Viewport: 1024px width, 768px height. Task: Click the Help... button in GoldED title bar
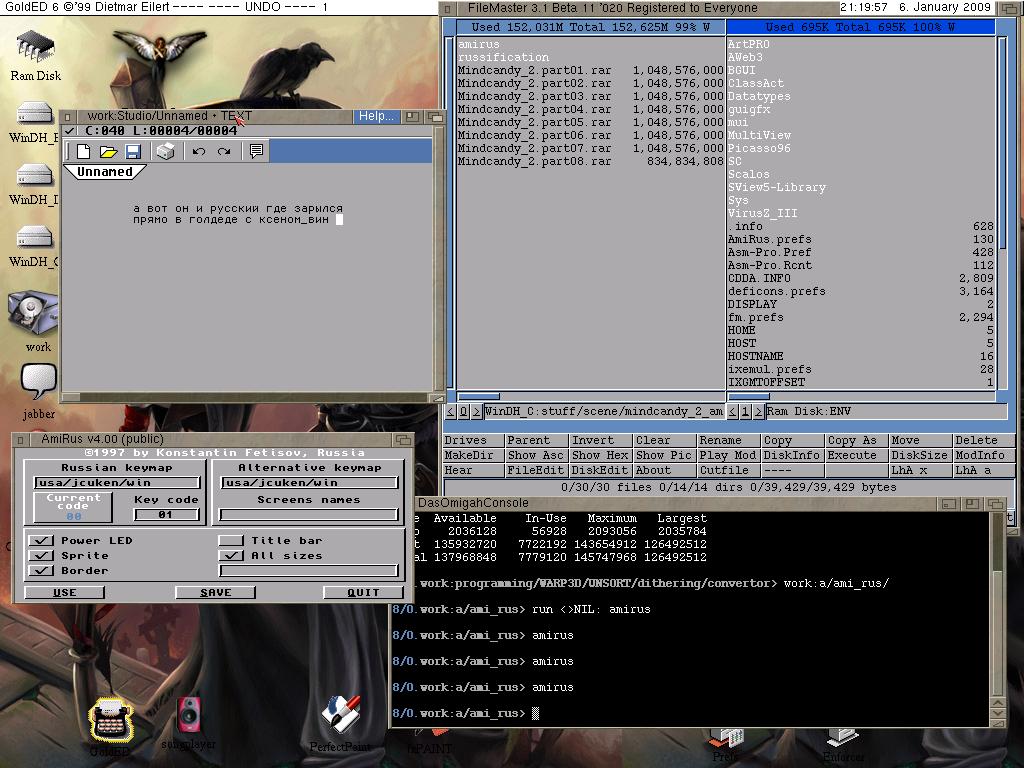[x=376, y=116]
